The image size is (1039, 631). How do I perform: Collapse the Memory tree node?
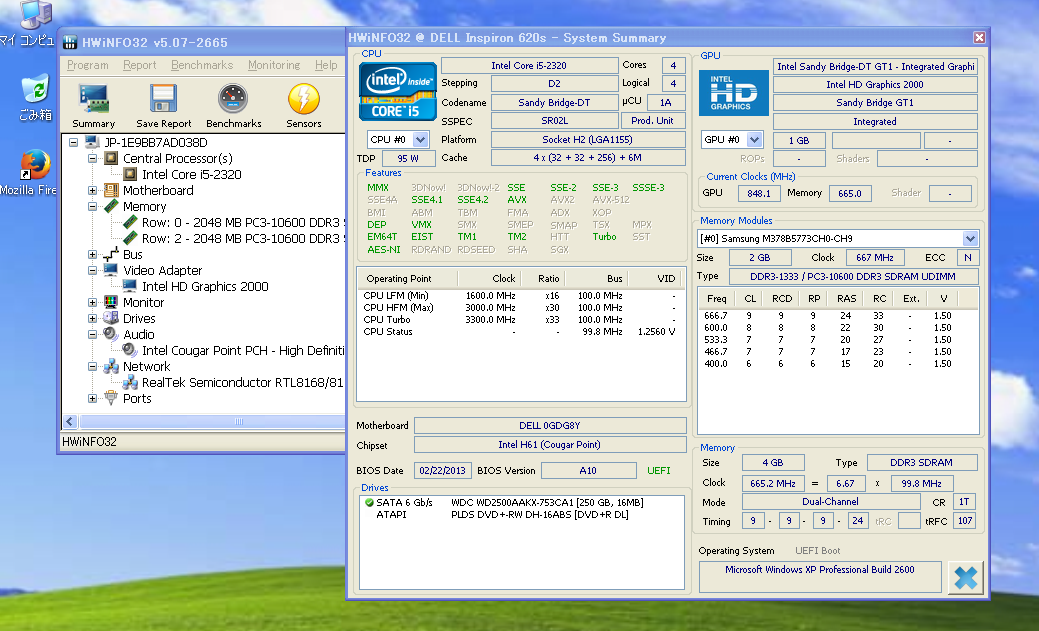[x=93, y=206]
